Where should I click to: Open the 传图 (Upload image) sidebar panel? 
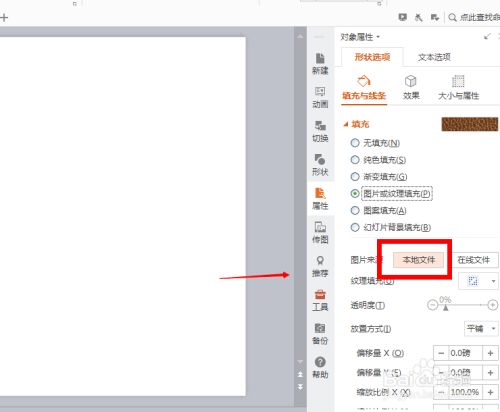[x=320, y=233]
